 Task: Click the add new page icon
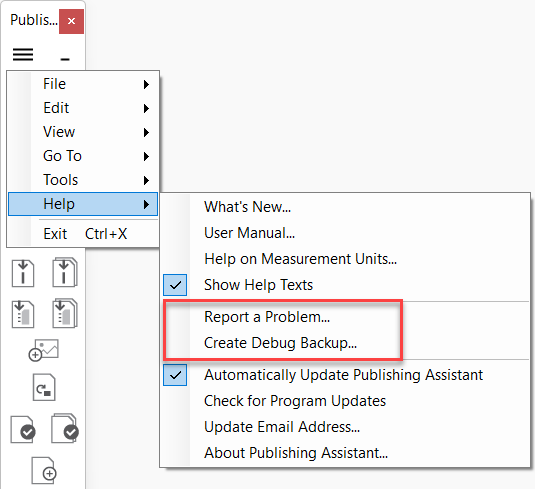click(x=44, y=470)
